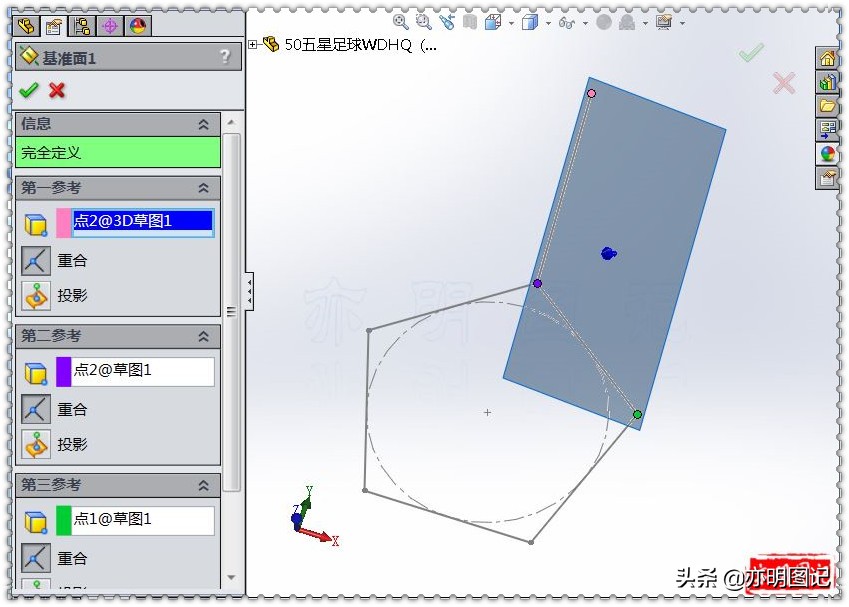Image resolution: width=849 pixels, height=607 pixels.
Task: Click the View Orientation cube icon
Action: tap(491, 22)
